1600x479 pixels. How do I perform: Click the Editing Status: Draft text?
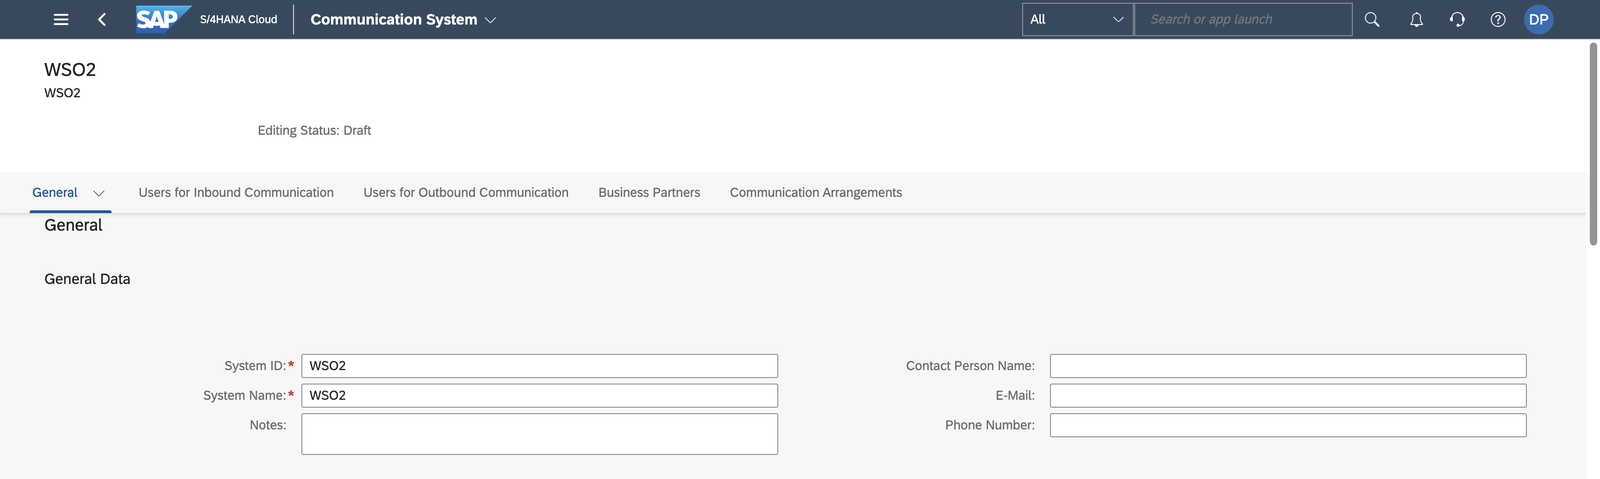(314, 130)
